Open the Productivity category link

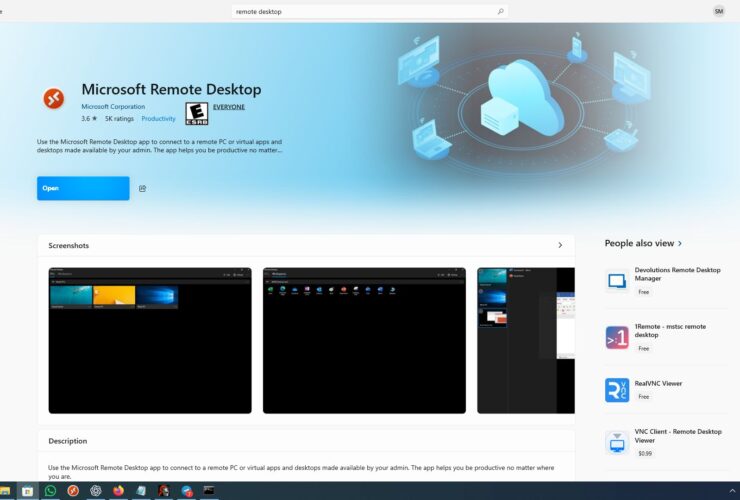tap(158, 118)
